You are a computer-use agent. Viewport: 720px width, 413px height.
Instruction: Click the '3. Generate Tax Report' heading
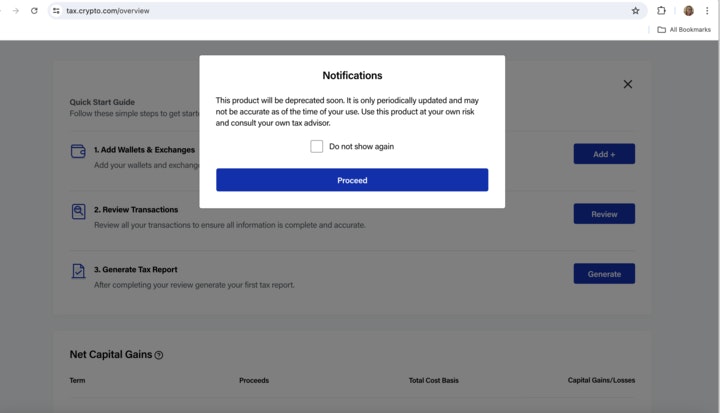tap(135, 270)
